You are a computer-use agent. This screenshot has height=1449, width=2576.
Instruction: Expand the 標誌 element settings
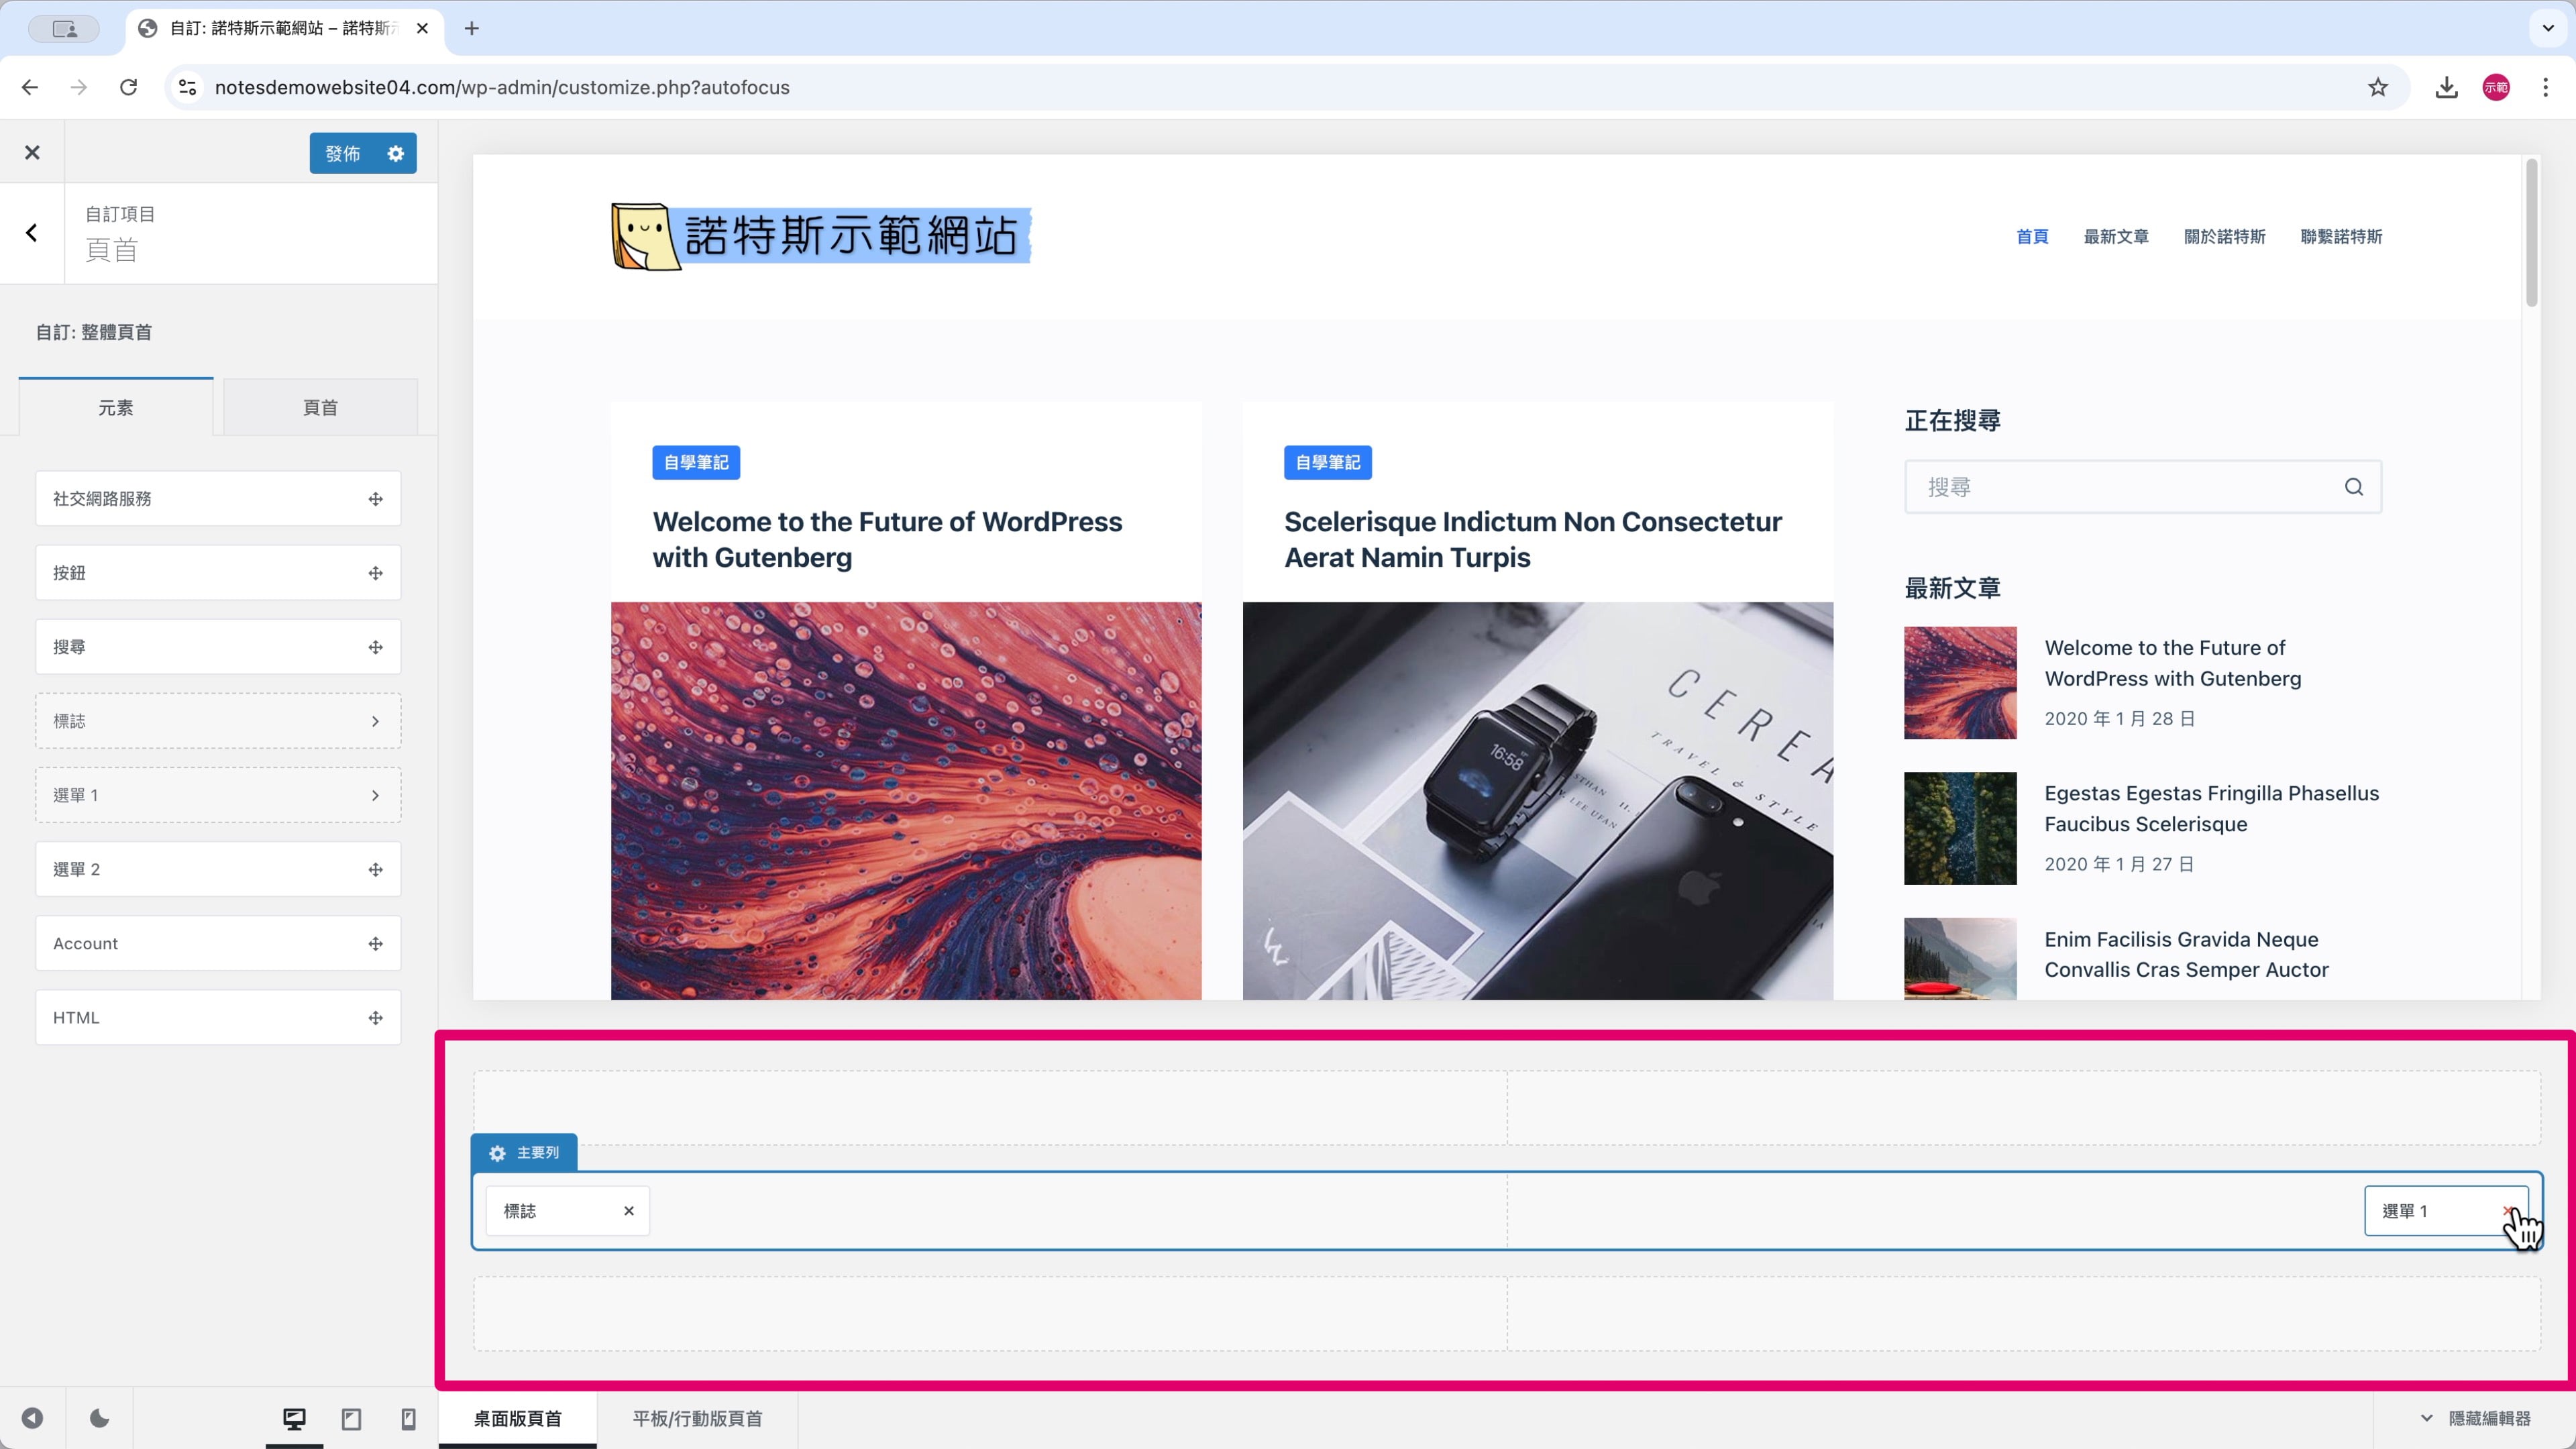pyautogui.click(x=375, y=721)
